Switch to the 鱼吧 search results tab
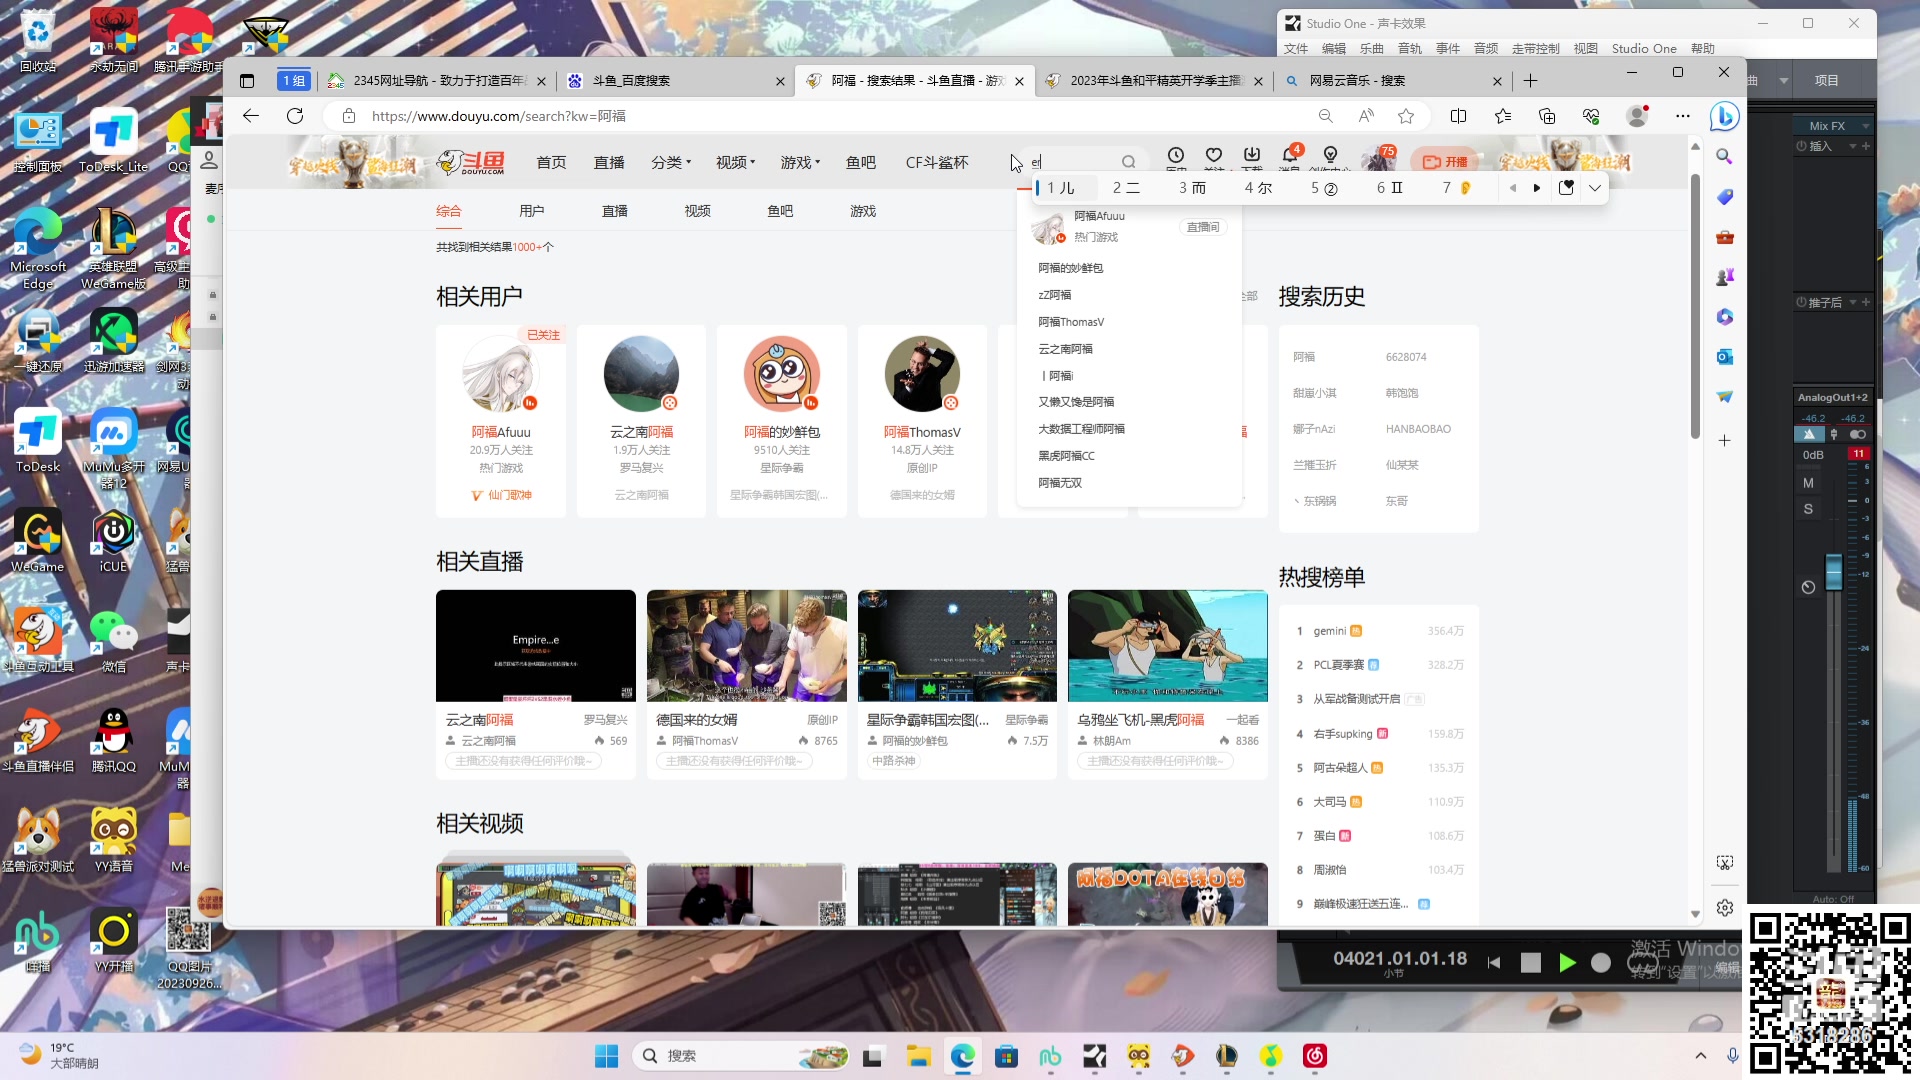 click(780, 211)
